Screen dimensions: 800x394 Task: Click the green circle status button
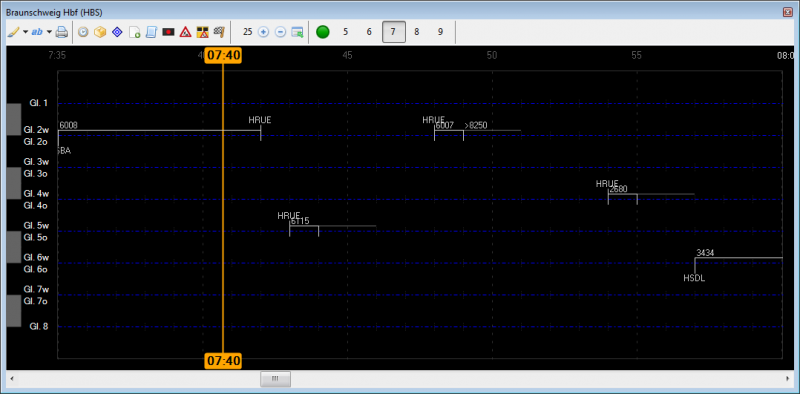point(322,32)
